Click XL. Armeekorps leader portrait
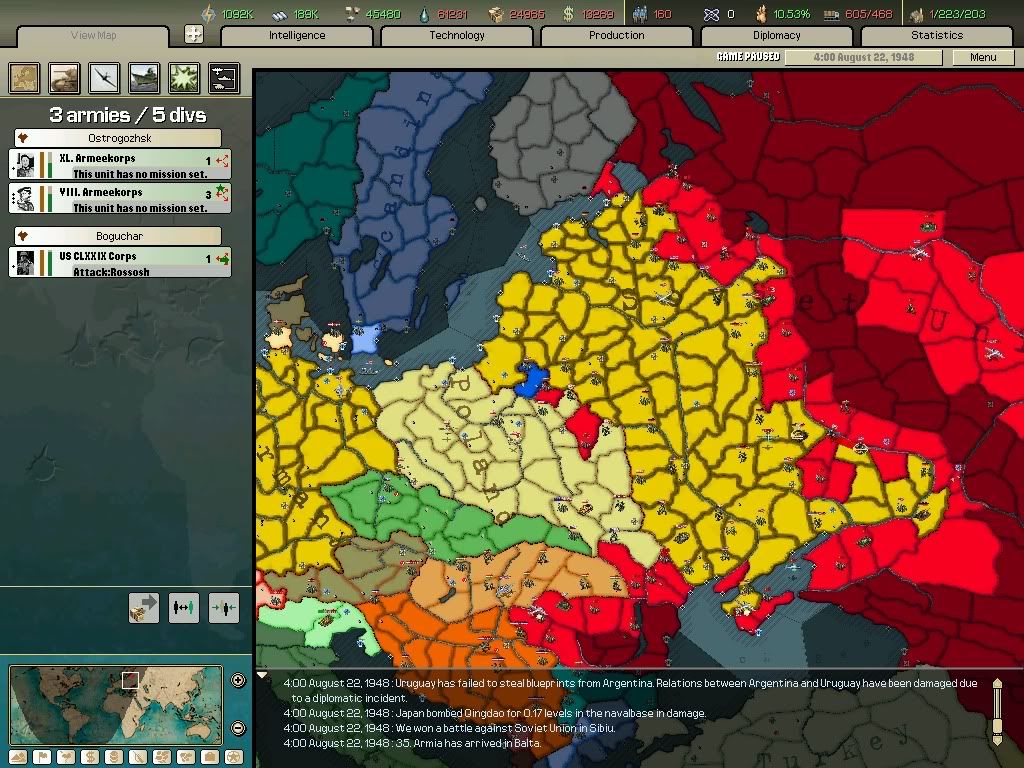1024x768 pixels. point(25,165)
